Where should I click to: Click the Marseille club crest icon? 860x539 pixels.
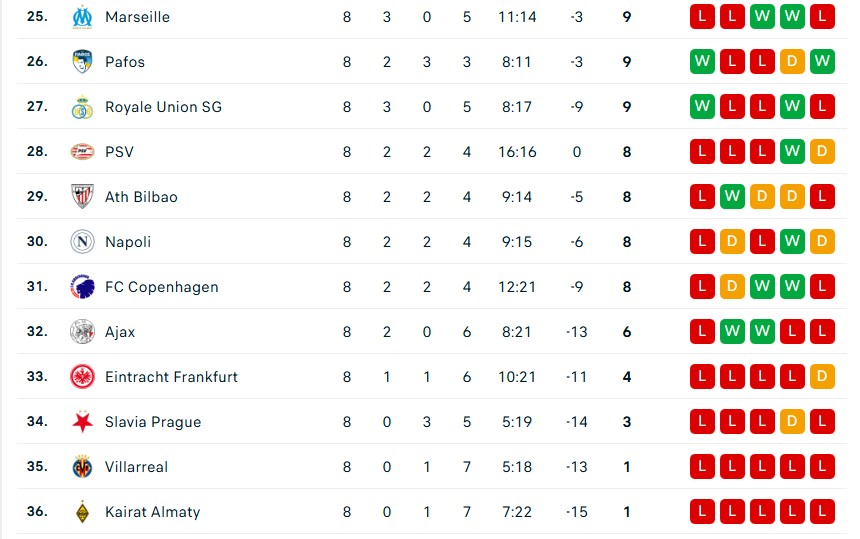82,17
